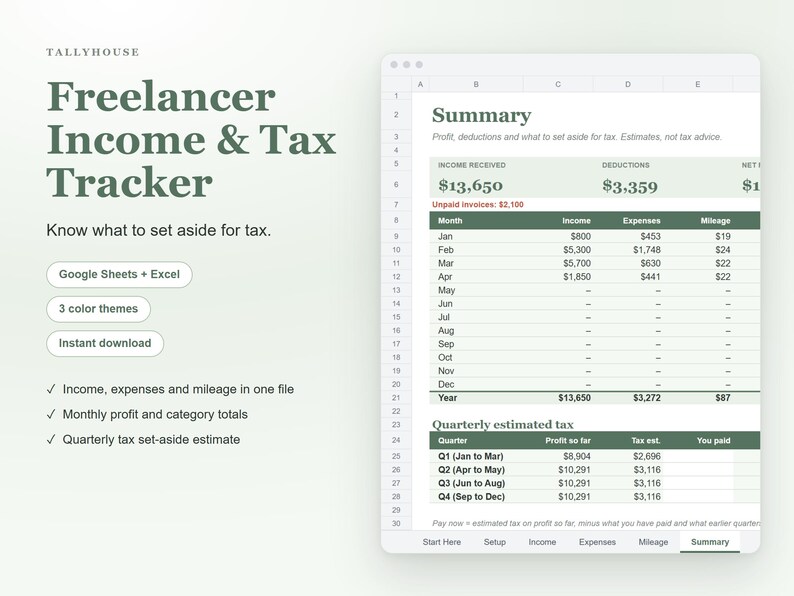Click the Quarterly tax set-aside estimate bullet
The image size is (794, 596).
pos(143,440)
